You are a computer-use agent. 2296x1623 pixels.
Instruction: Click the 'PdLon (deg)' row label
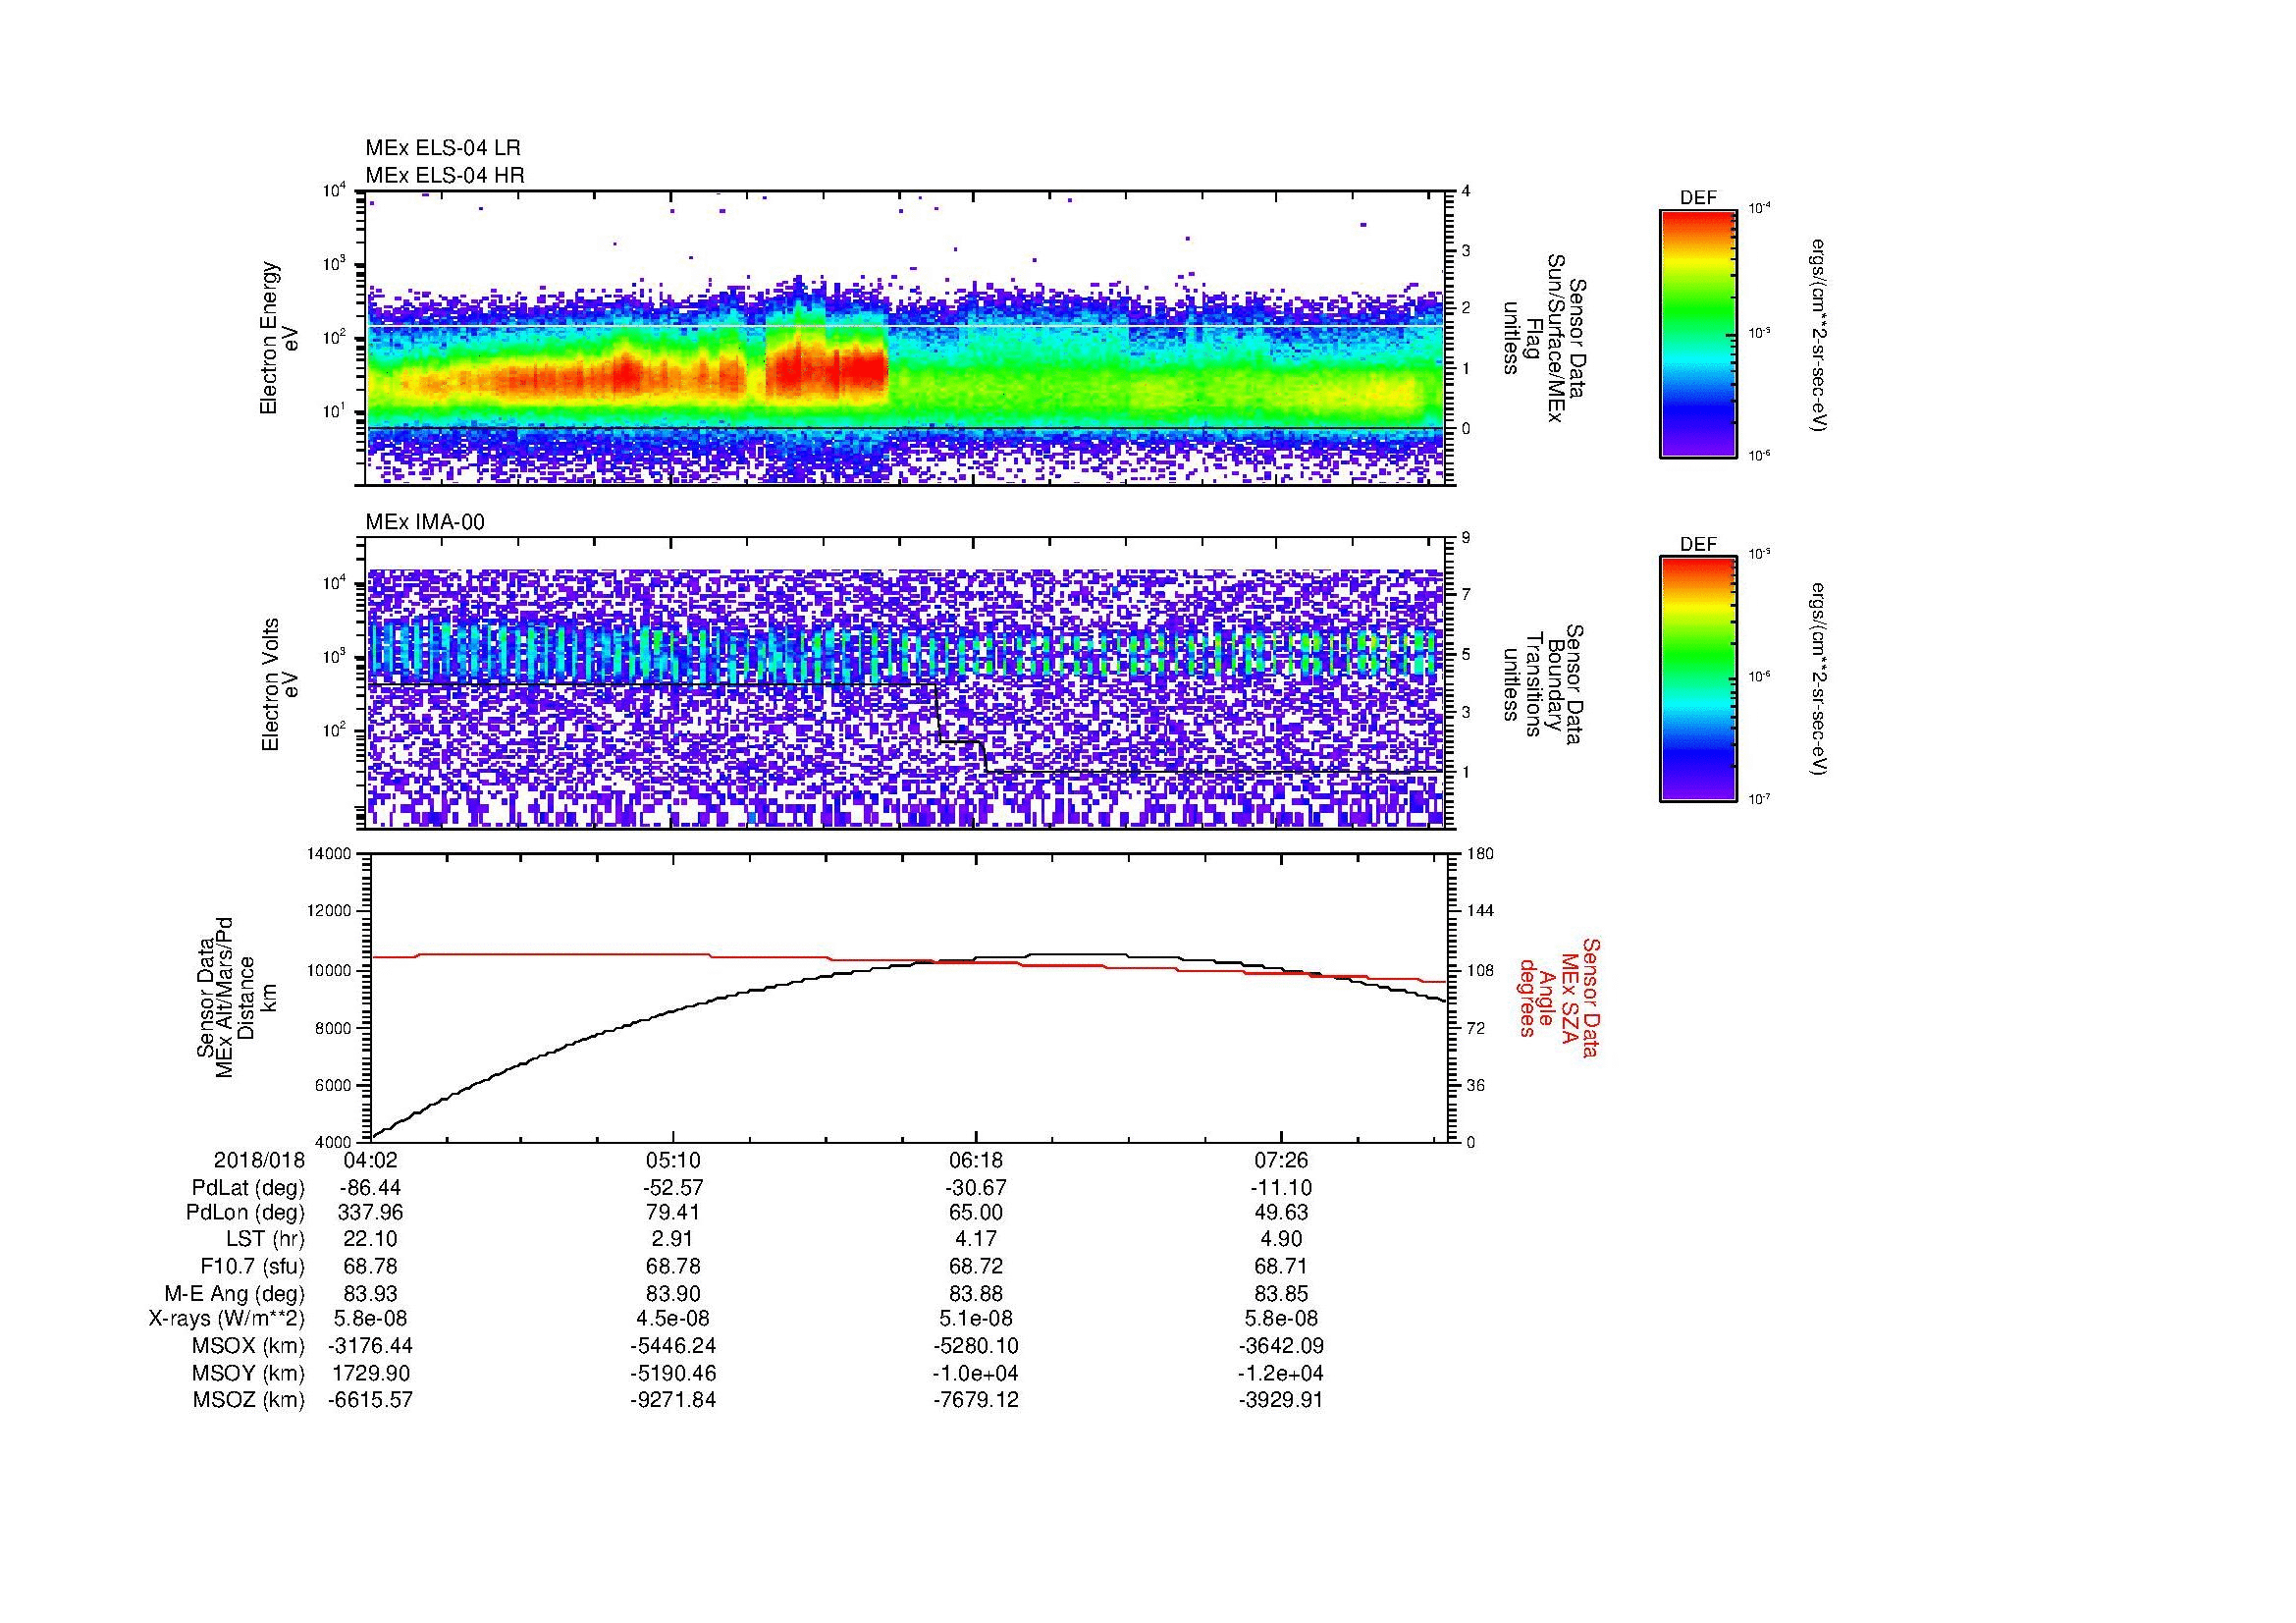245,1213
